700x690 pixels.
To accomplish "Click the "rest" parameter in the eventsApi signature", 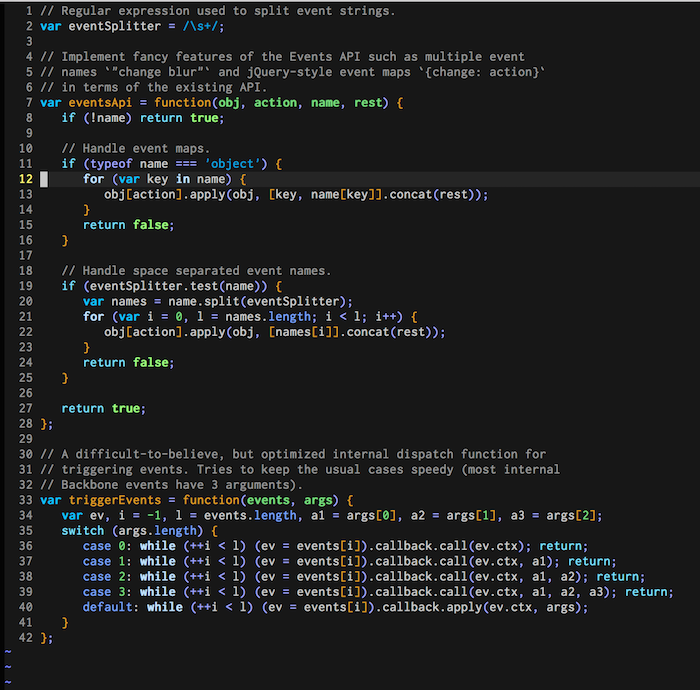I will [368, 103].
